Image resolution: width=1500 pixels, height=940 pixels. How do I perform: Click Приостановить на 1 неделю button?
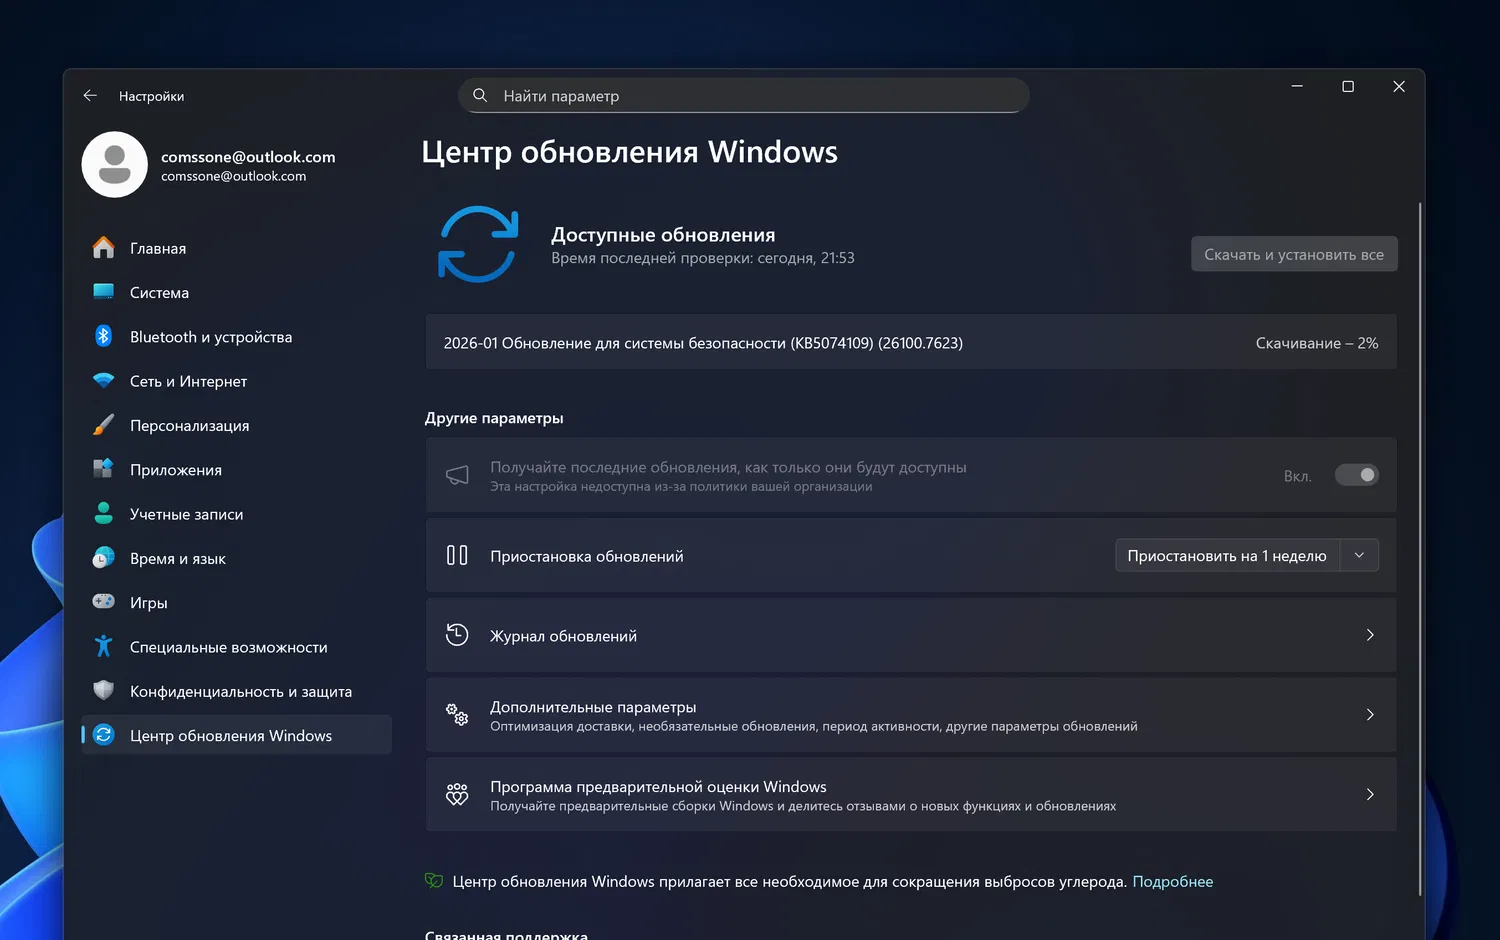point(1227,555)
